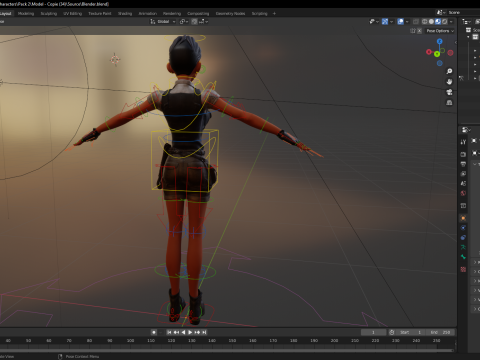Open the Render properties tab

[x=463, y=154]
